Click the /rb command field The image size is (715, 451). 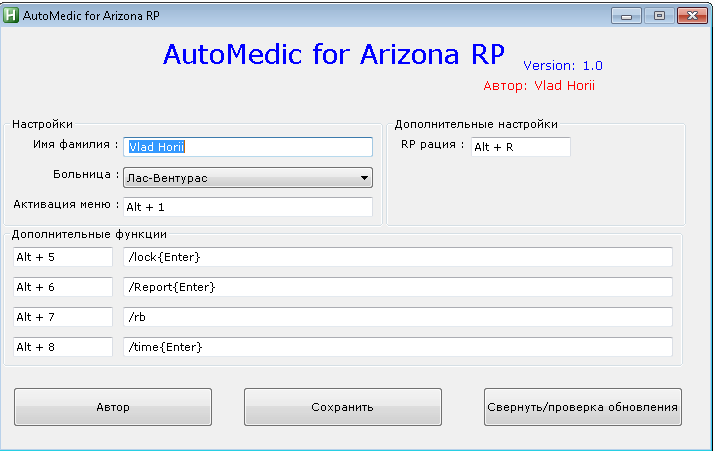click(x=398, y=317)
